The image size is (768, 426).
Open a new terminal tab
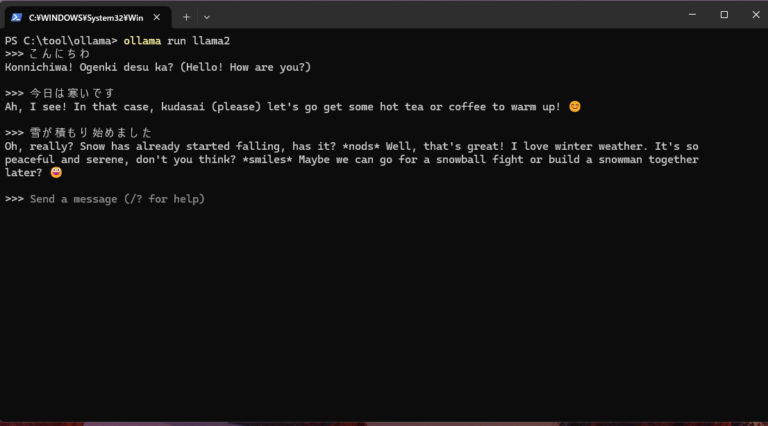pos(186,16)
